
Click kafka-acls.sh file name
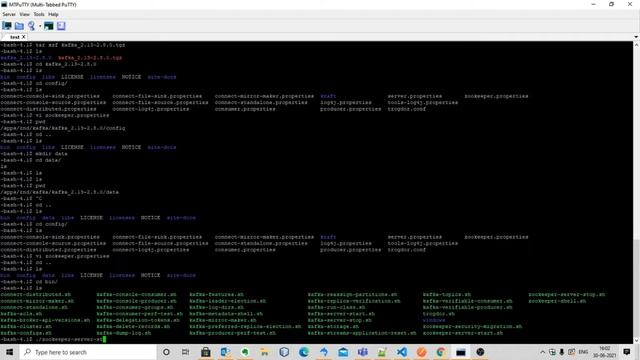[21, 314]
